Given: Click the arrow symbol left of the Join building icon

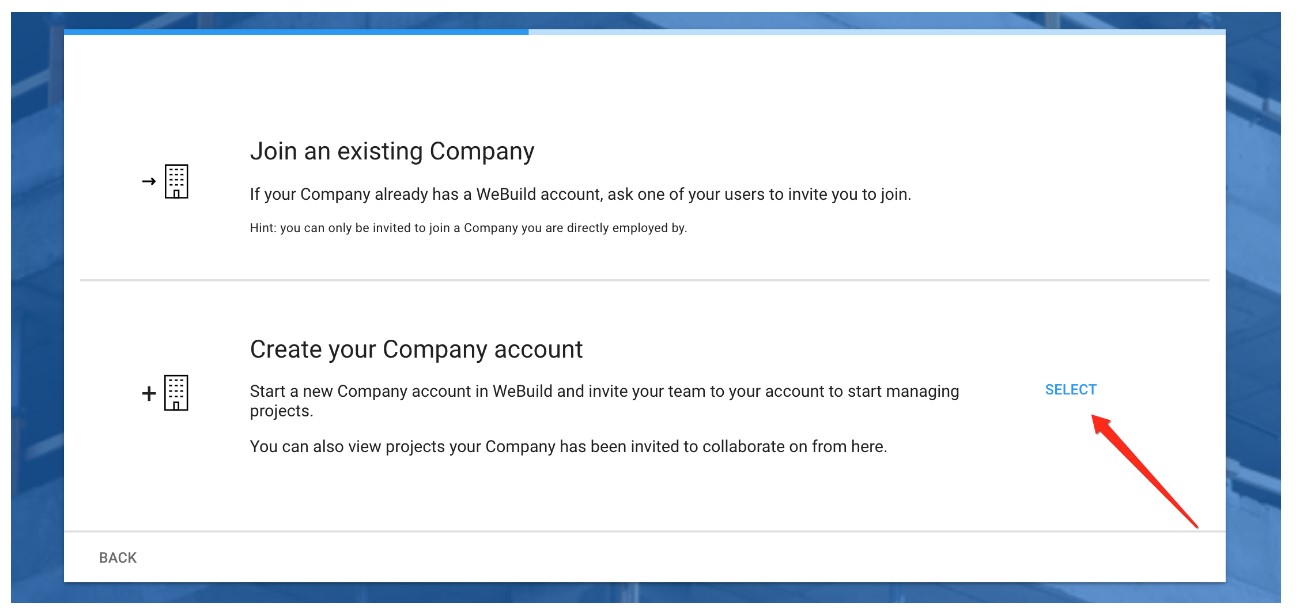Looking at the screenshot, I should coord(149,181).
